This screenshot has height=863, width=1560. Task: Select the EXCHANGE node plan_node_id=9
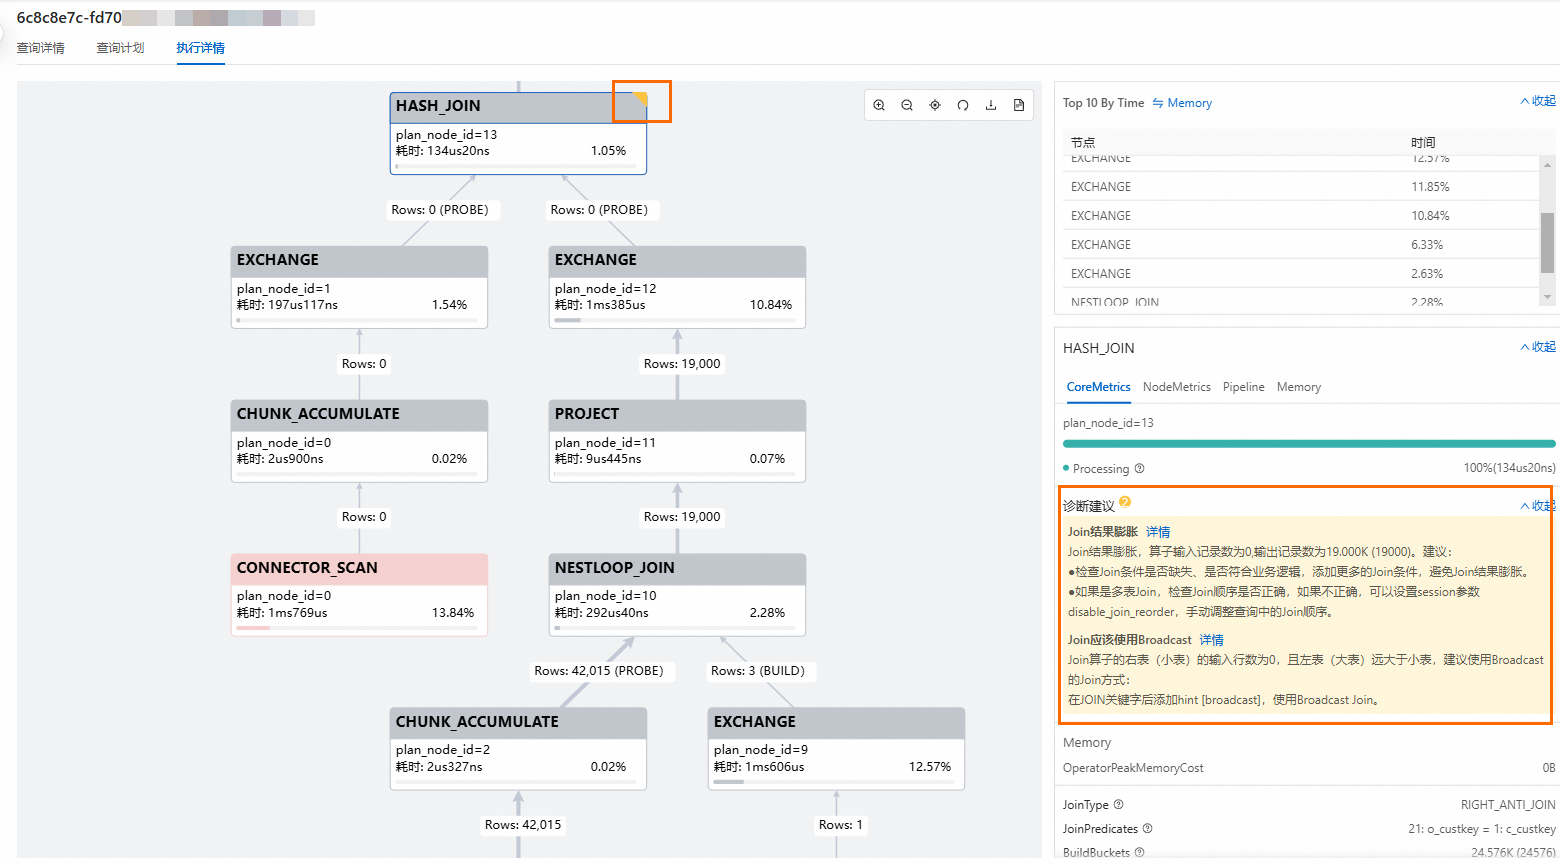point(836,749)
